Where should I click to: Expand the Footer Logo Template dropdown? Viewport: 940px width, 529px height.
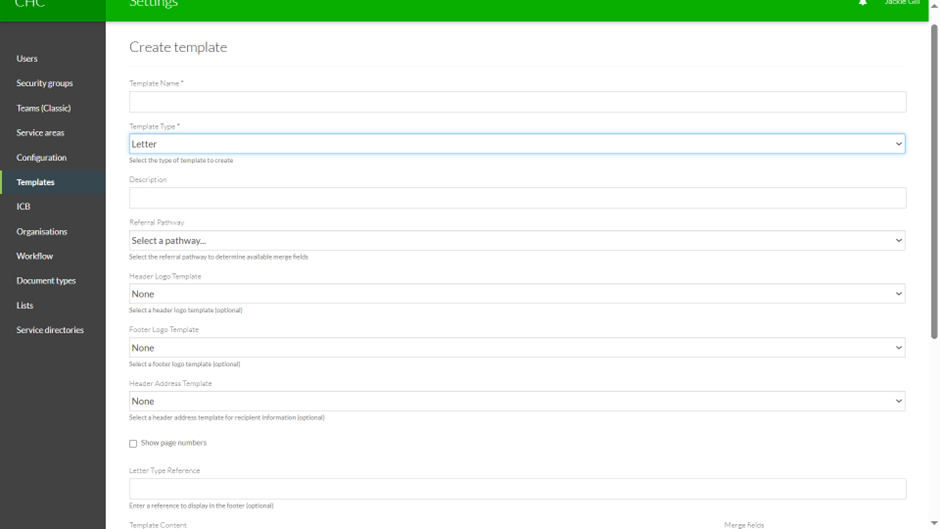pyautogui.click(x=517, y=348)
